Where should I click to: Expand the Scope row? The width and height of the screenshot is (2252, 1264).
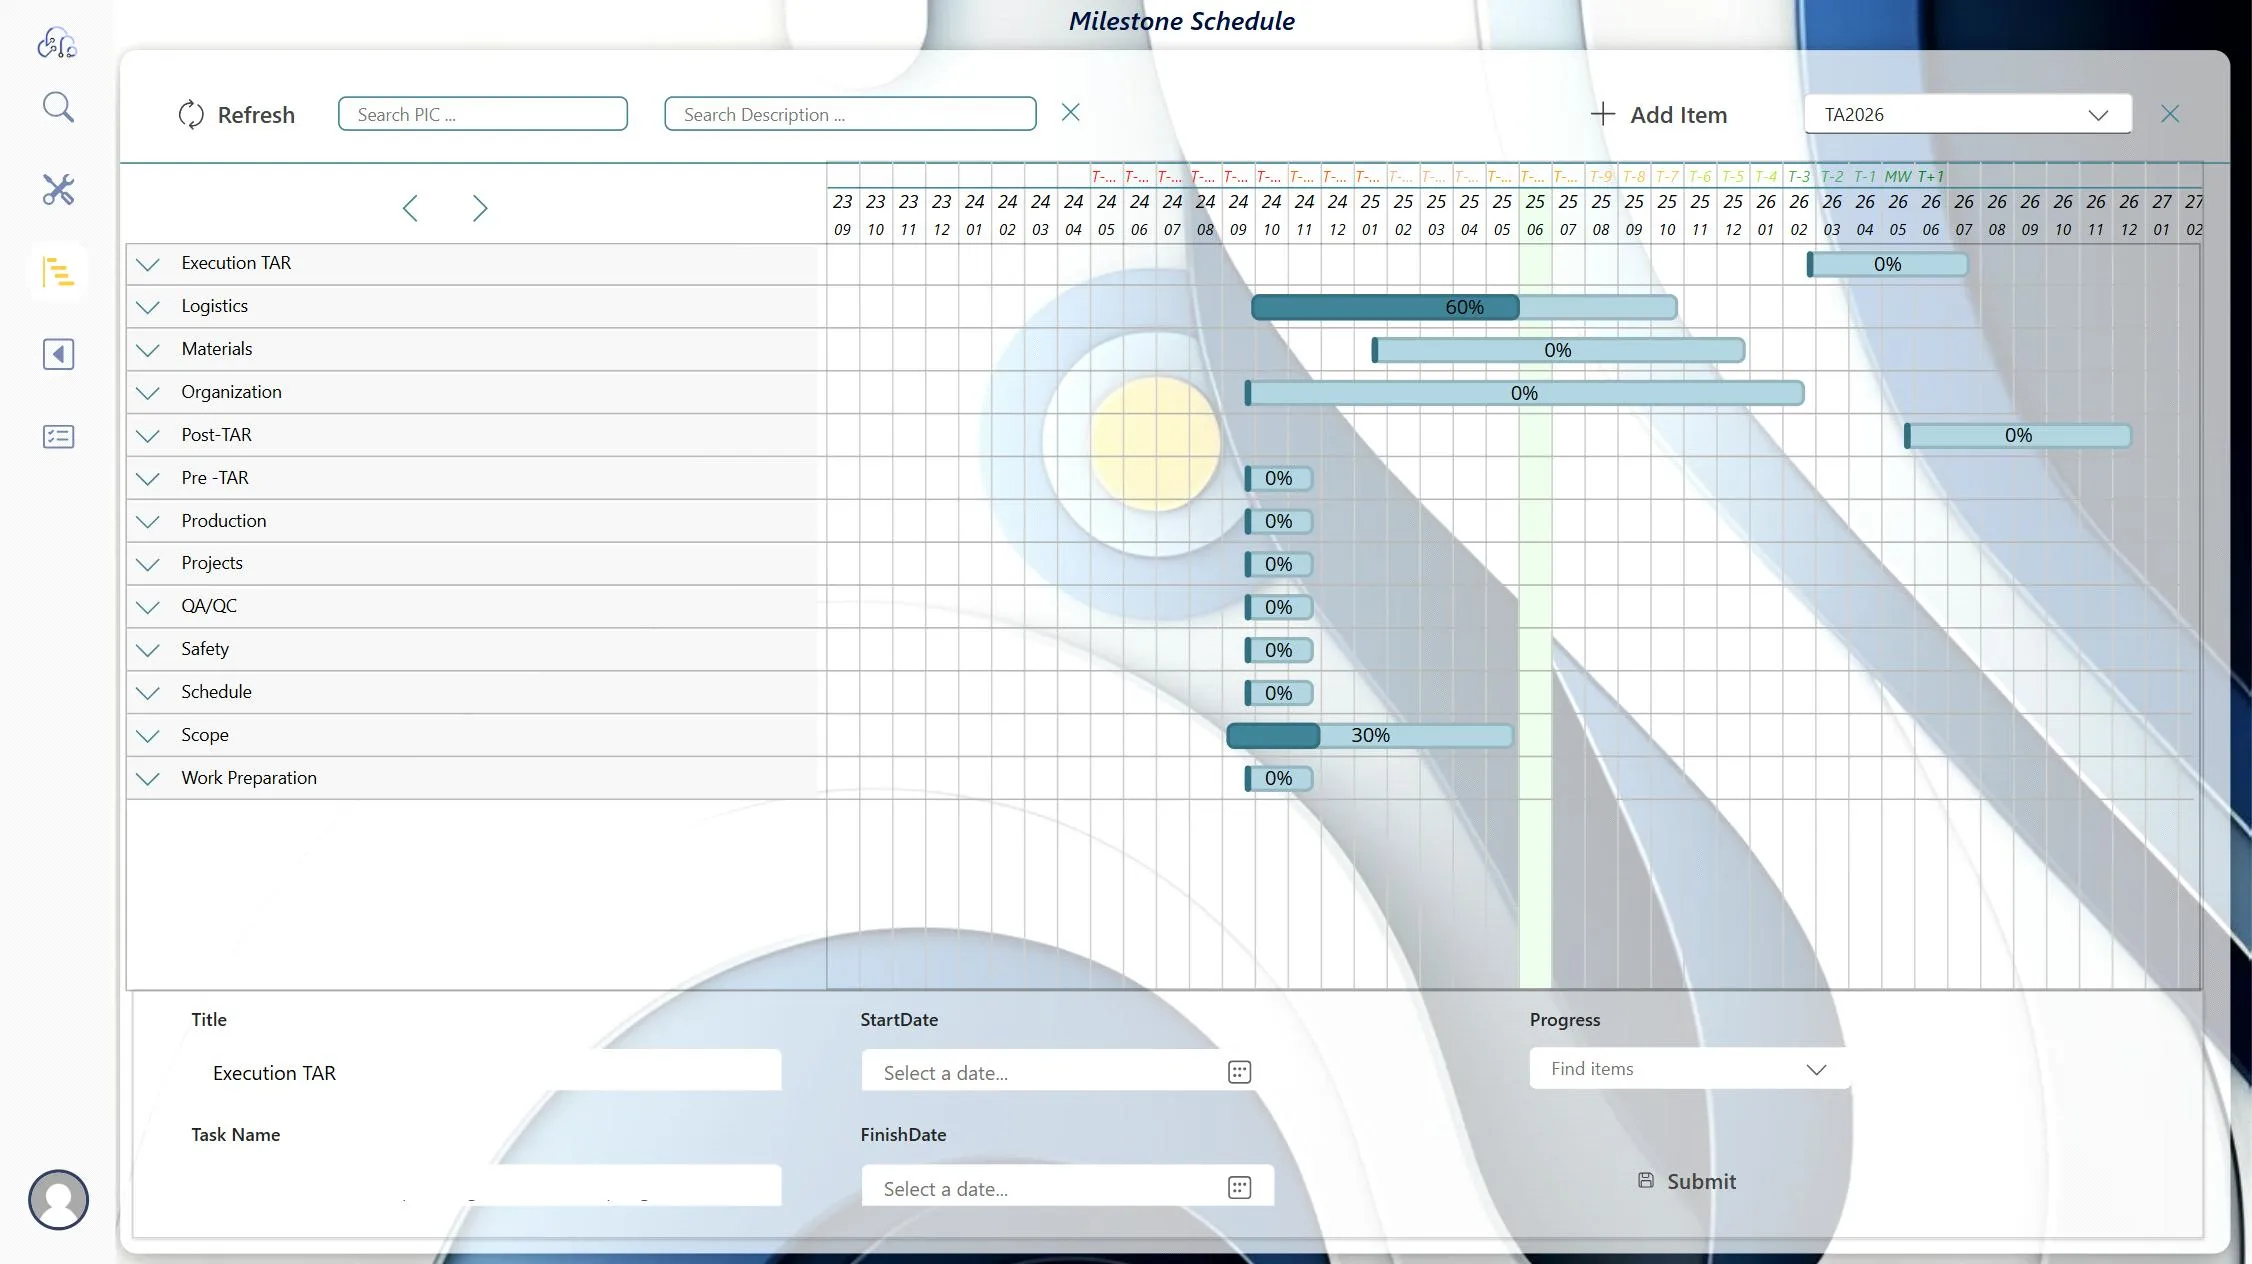148,736
